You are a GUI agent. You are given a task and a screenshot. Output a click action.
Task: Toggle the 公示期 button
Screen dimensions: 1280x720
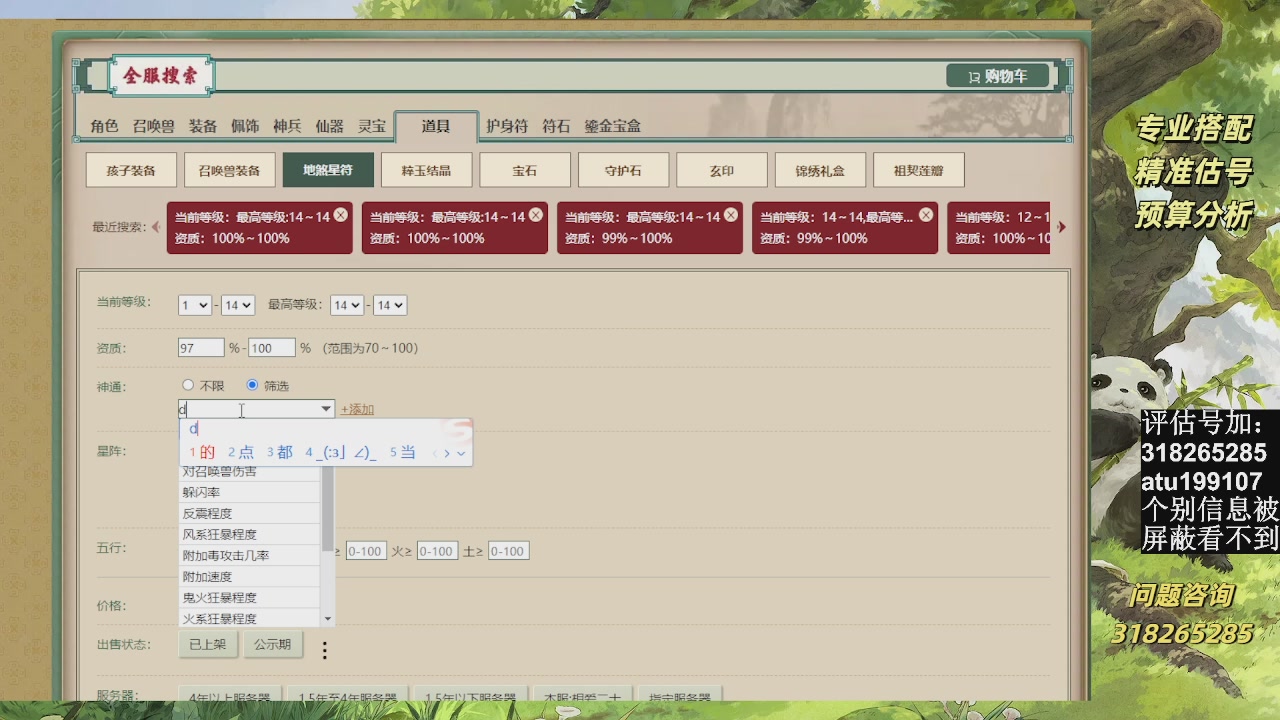(272, 644)
